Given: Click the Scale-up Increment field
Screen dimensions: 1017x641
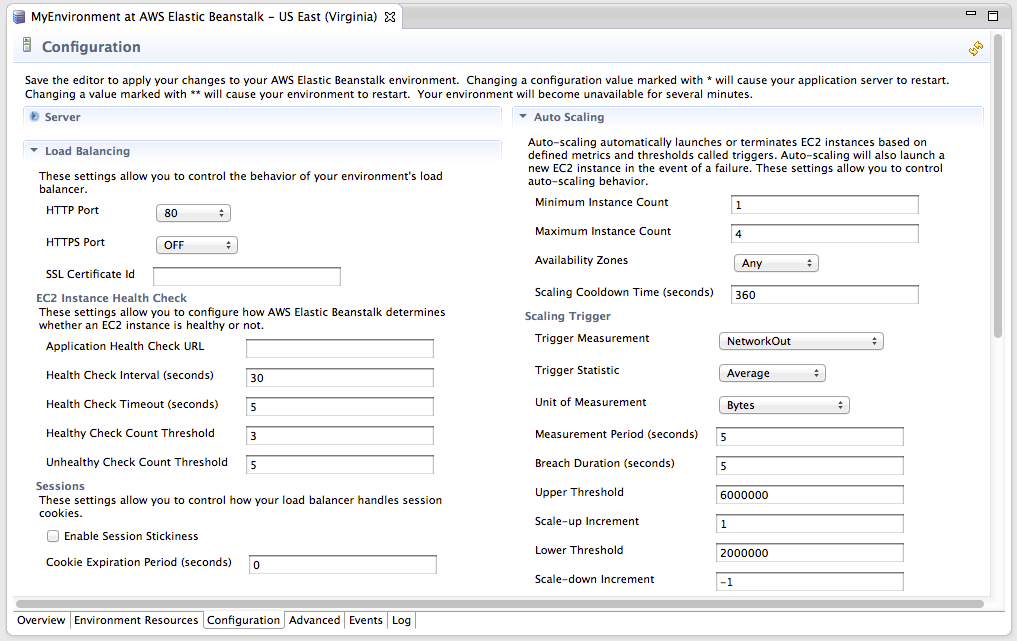Looking at the screenshot, I should point(809,524).
